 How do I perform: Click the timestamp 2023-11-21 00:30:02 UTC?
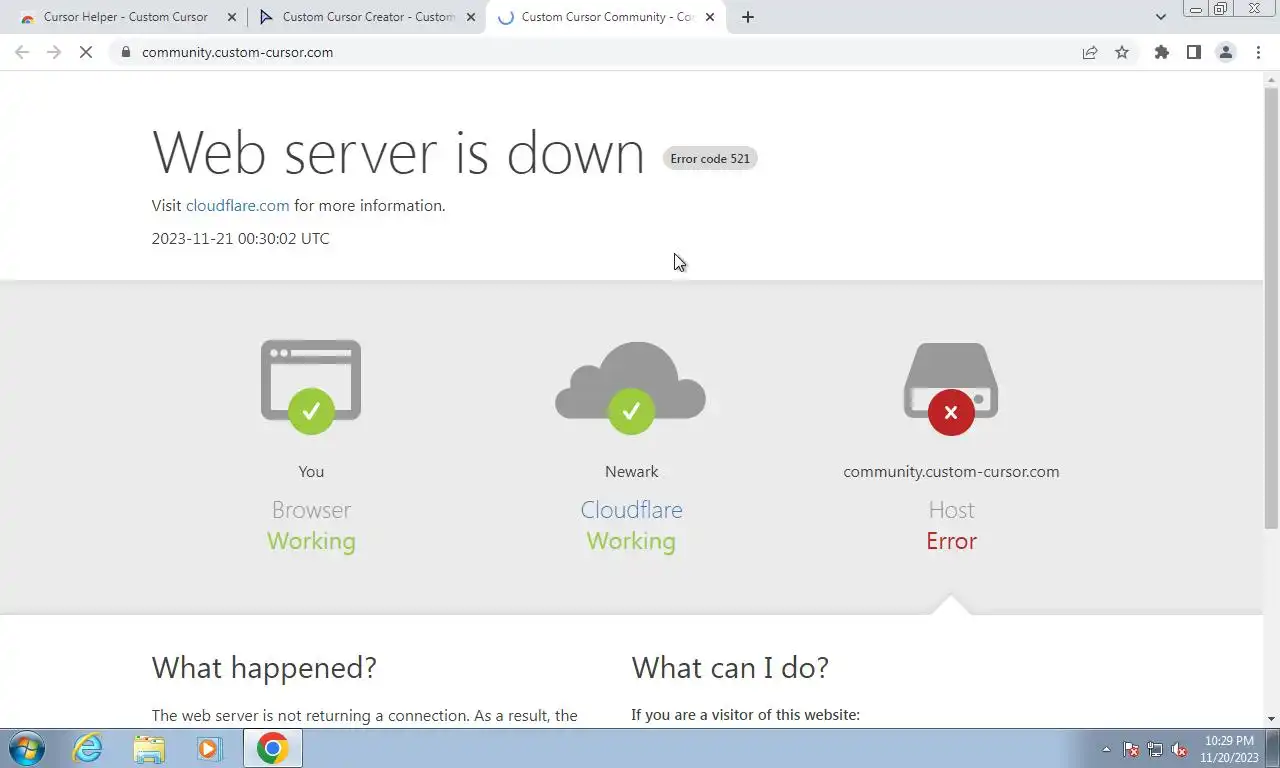(x=240, y=238)
